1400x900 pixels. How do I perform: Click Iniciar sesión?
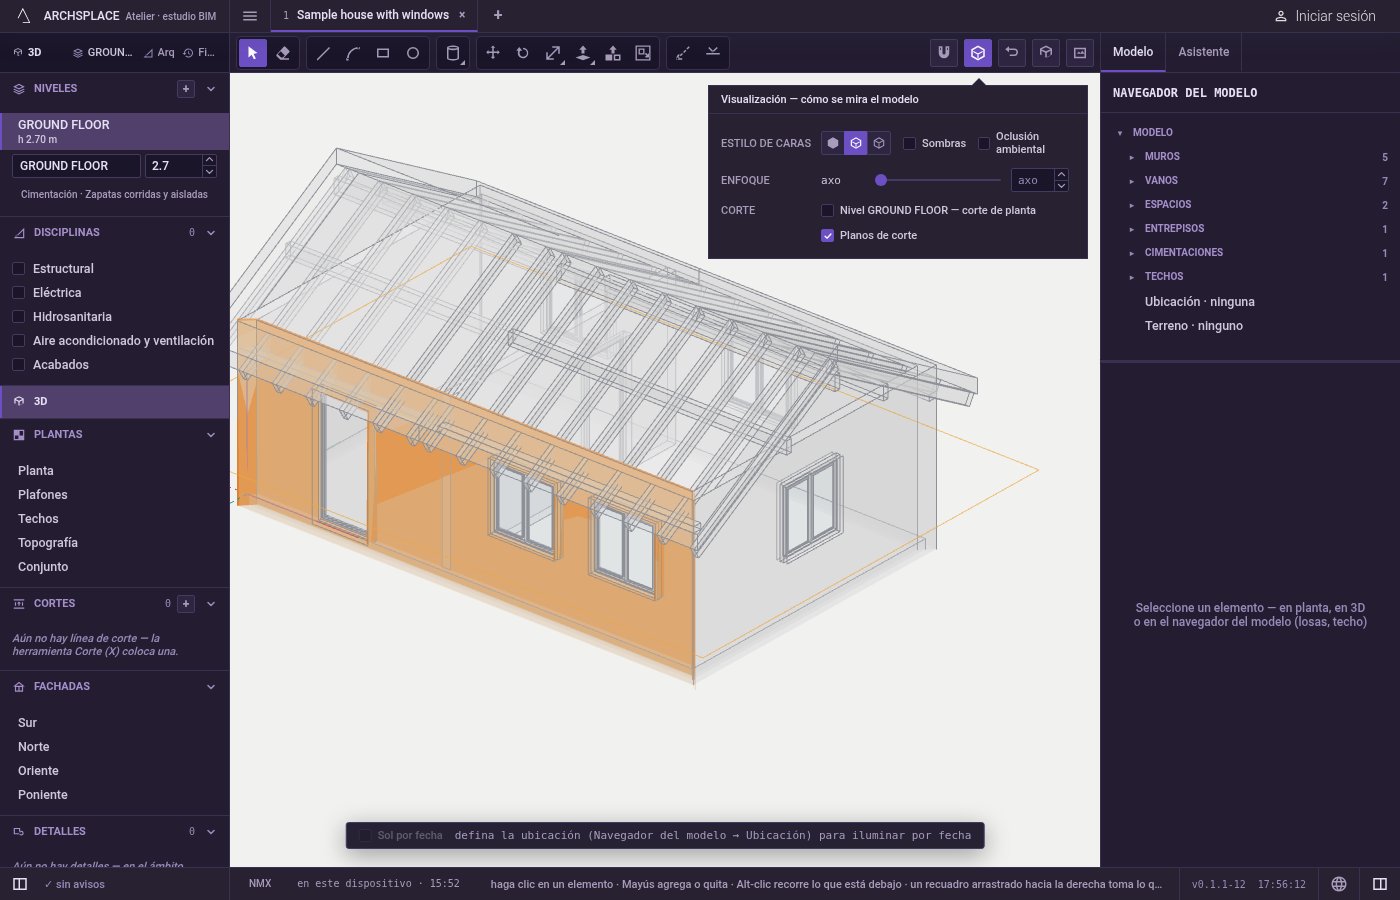coord(1325,16)
